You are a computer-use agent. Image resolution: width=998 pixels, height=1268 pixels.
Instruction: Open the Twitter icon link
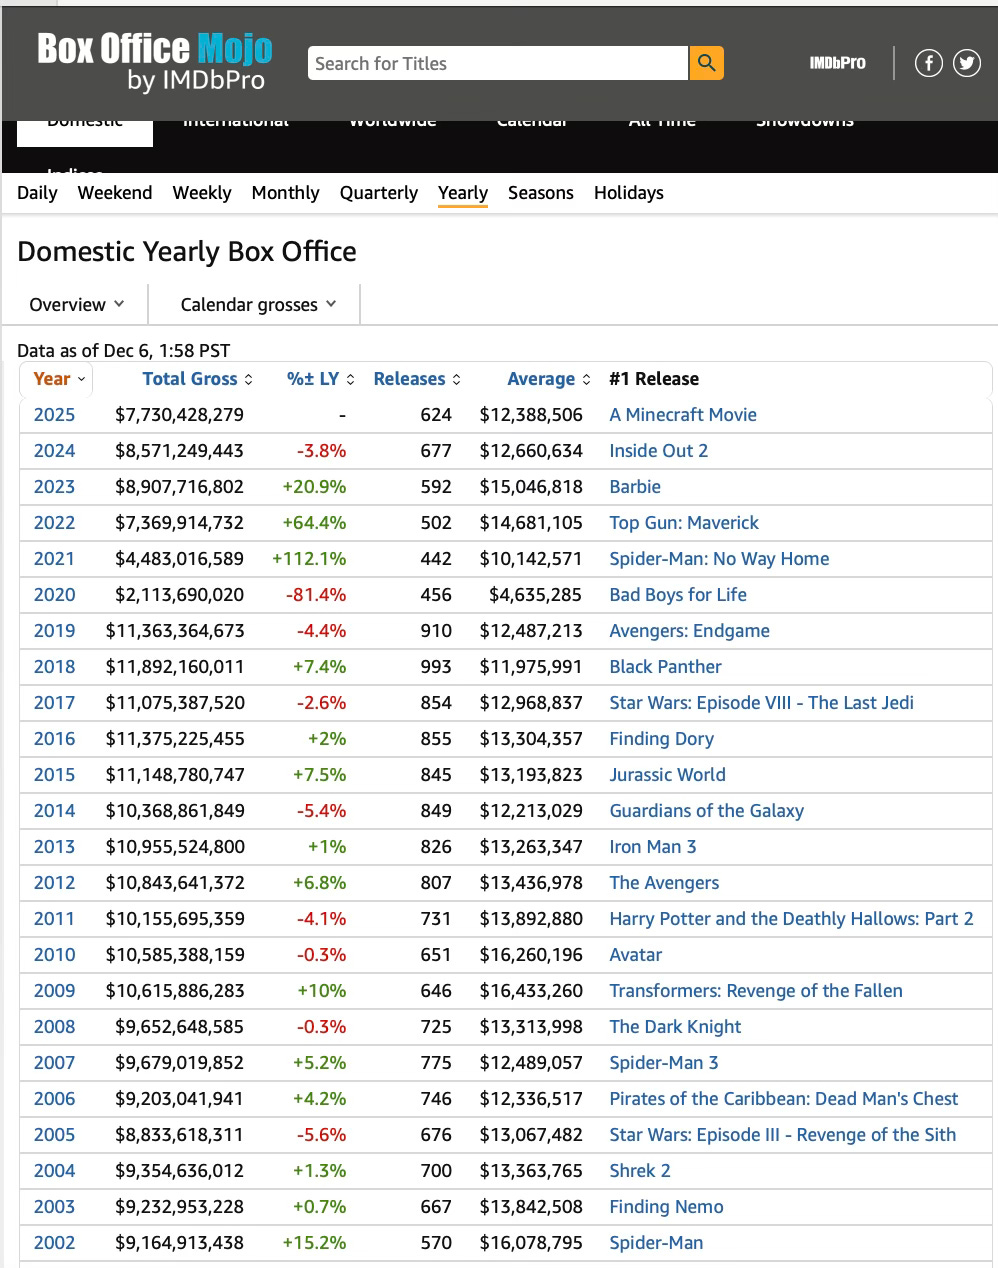967,63
